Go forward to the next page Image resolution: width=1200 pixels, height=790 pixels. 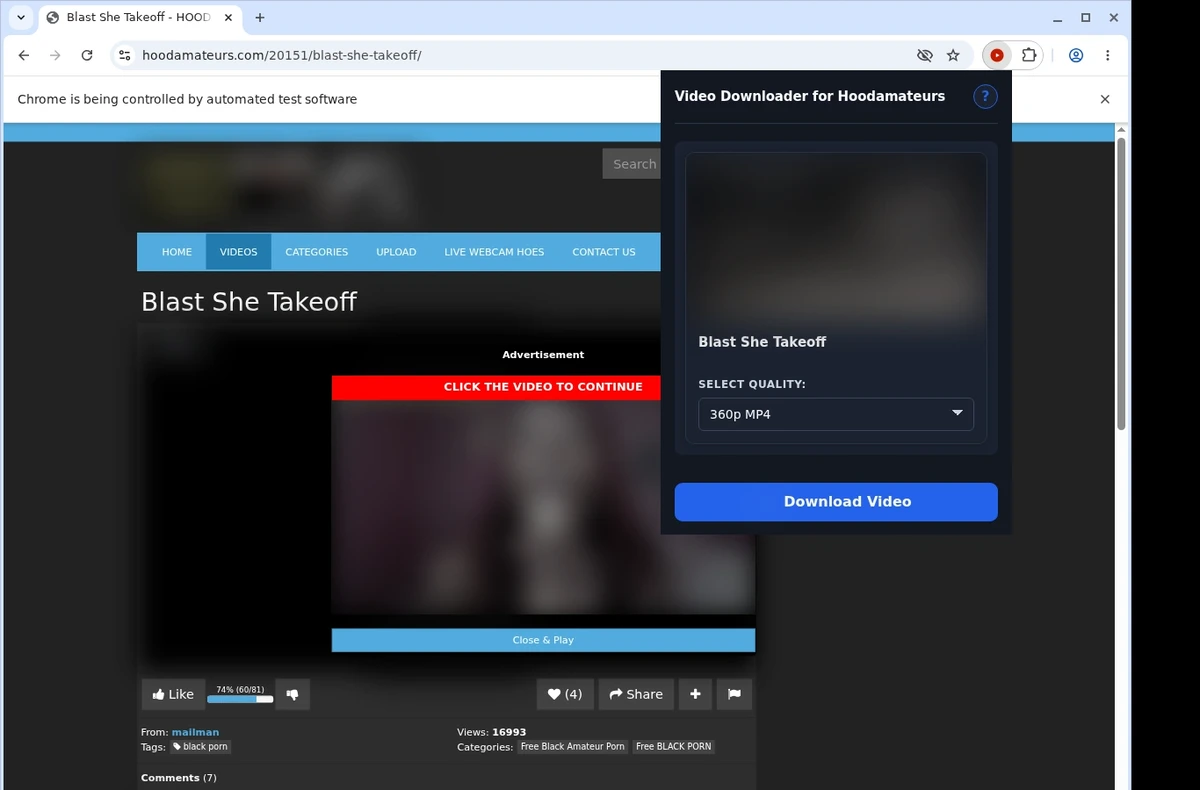coord(55,55)
